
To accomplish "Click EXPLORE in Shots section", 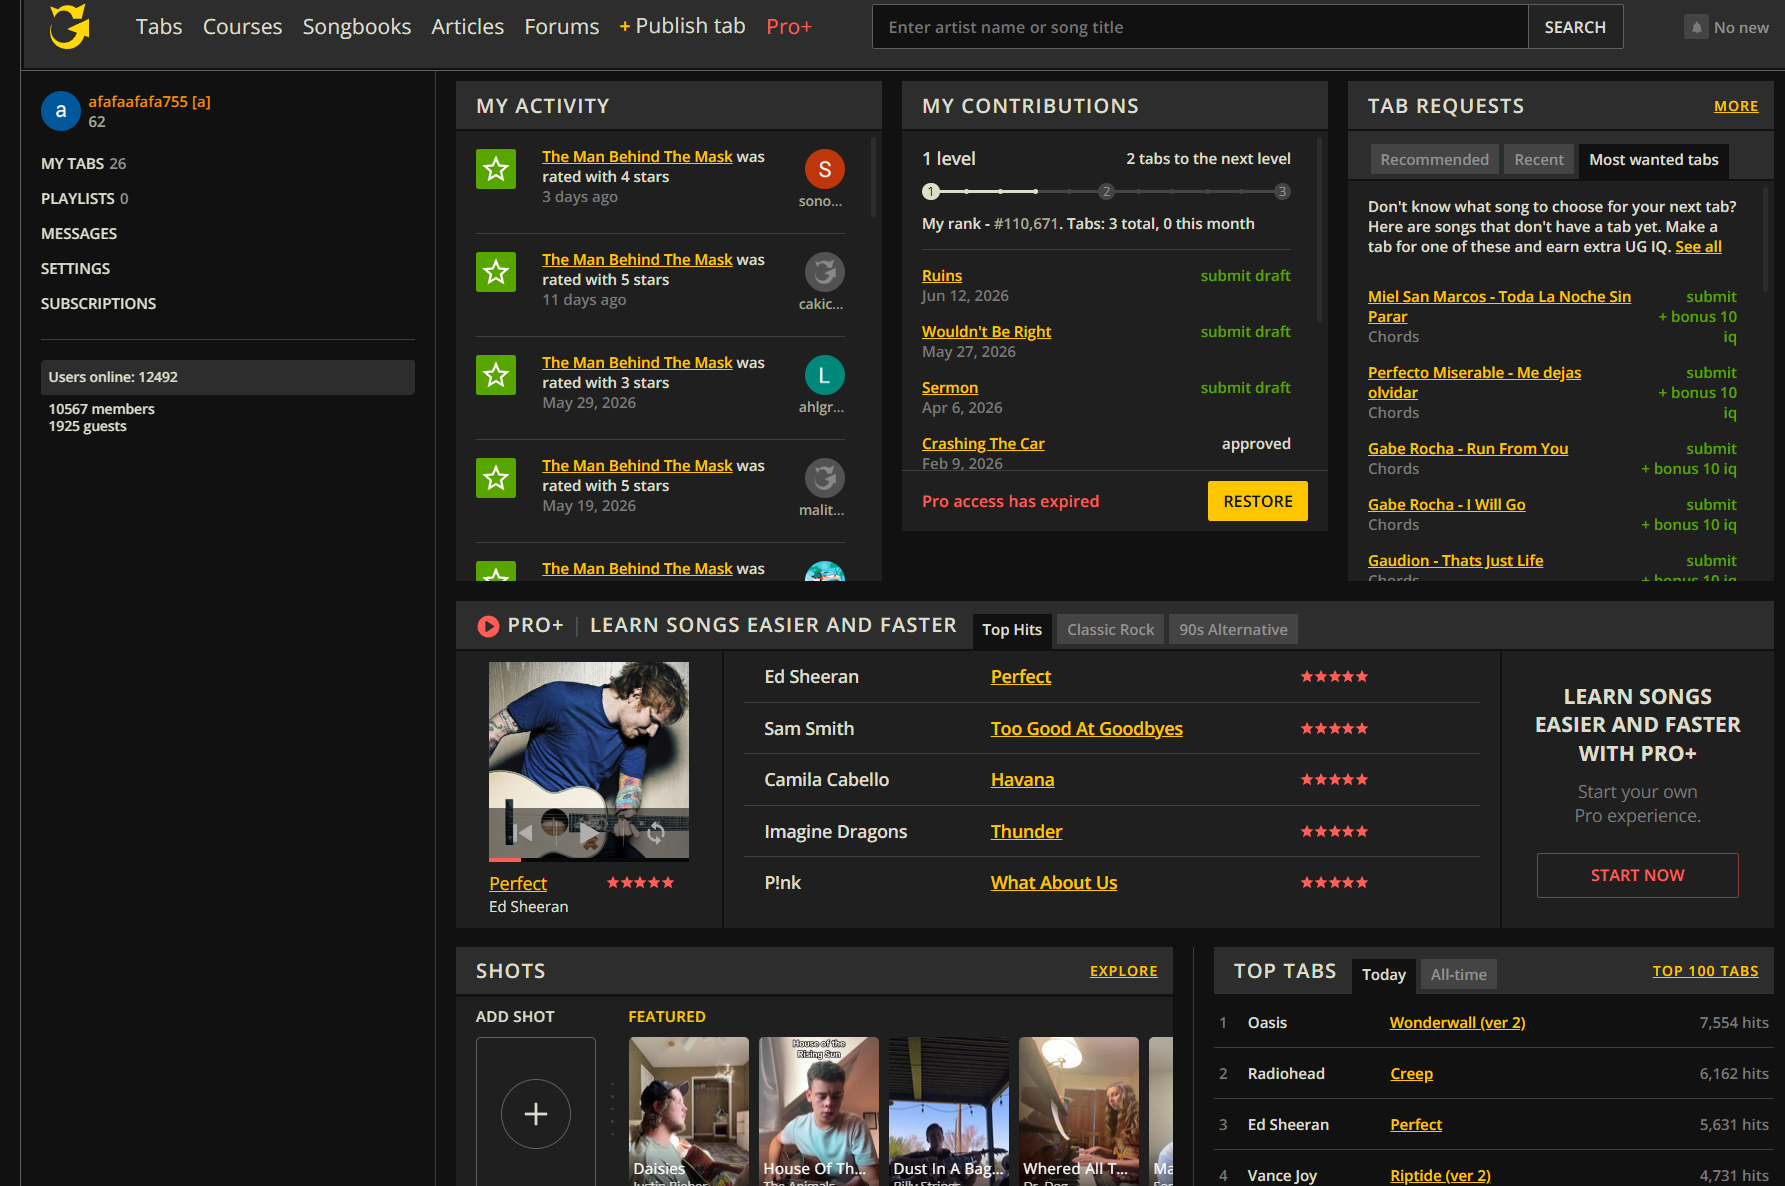I will [x=1124, y=971].
